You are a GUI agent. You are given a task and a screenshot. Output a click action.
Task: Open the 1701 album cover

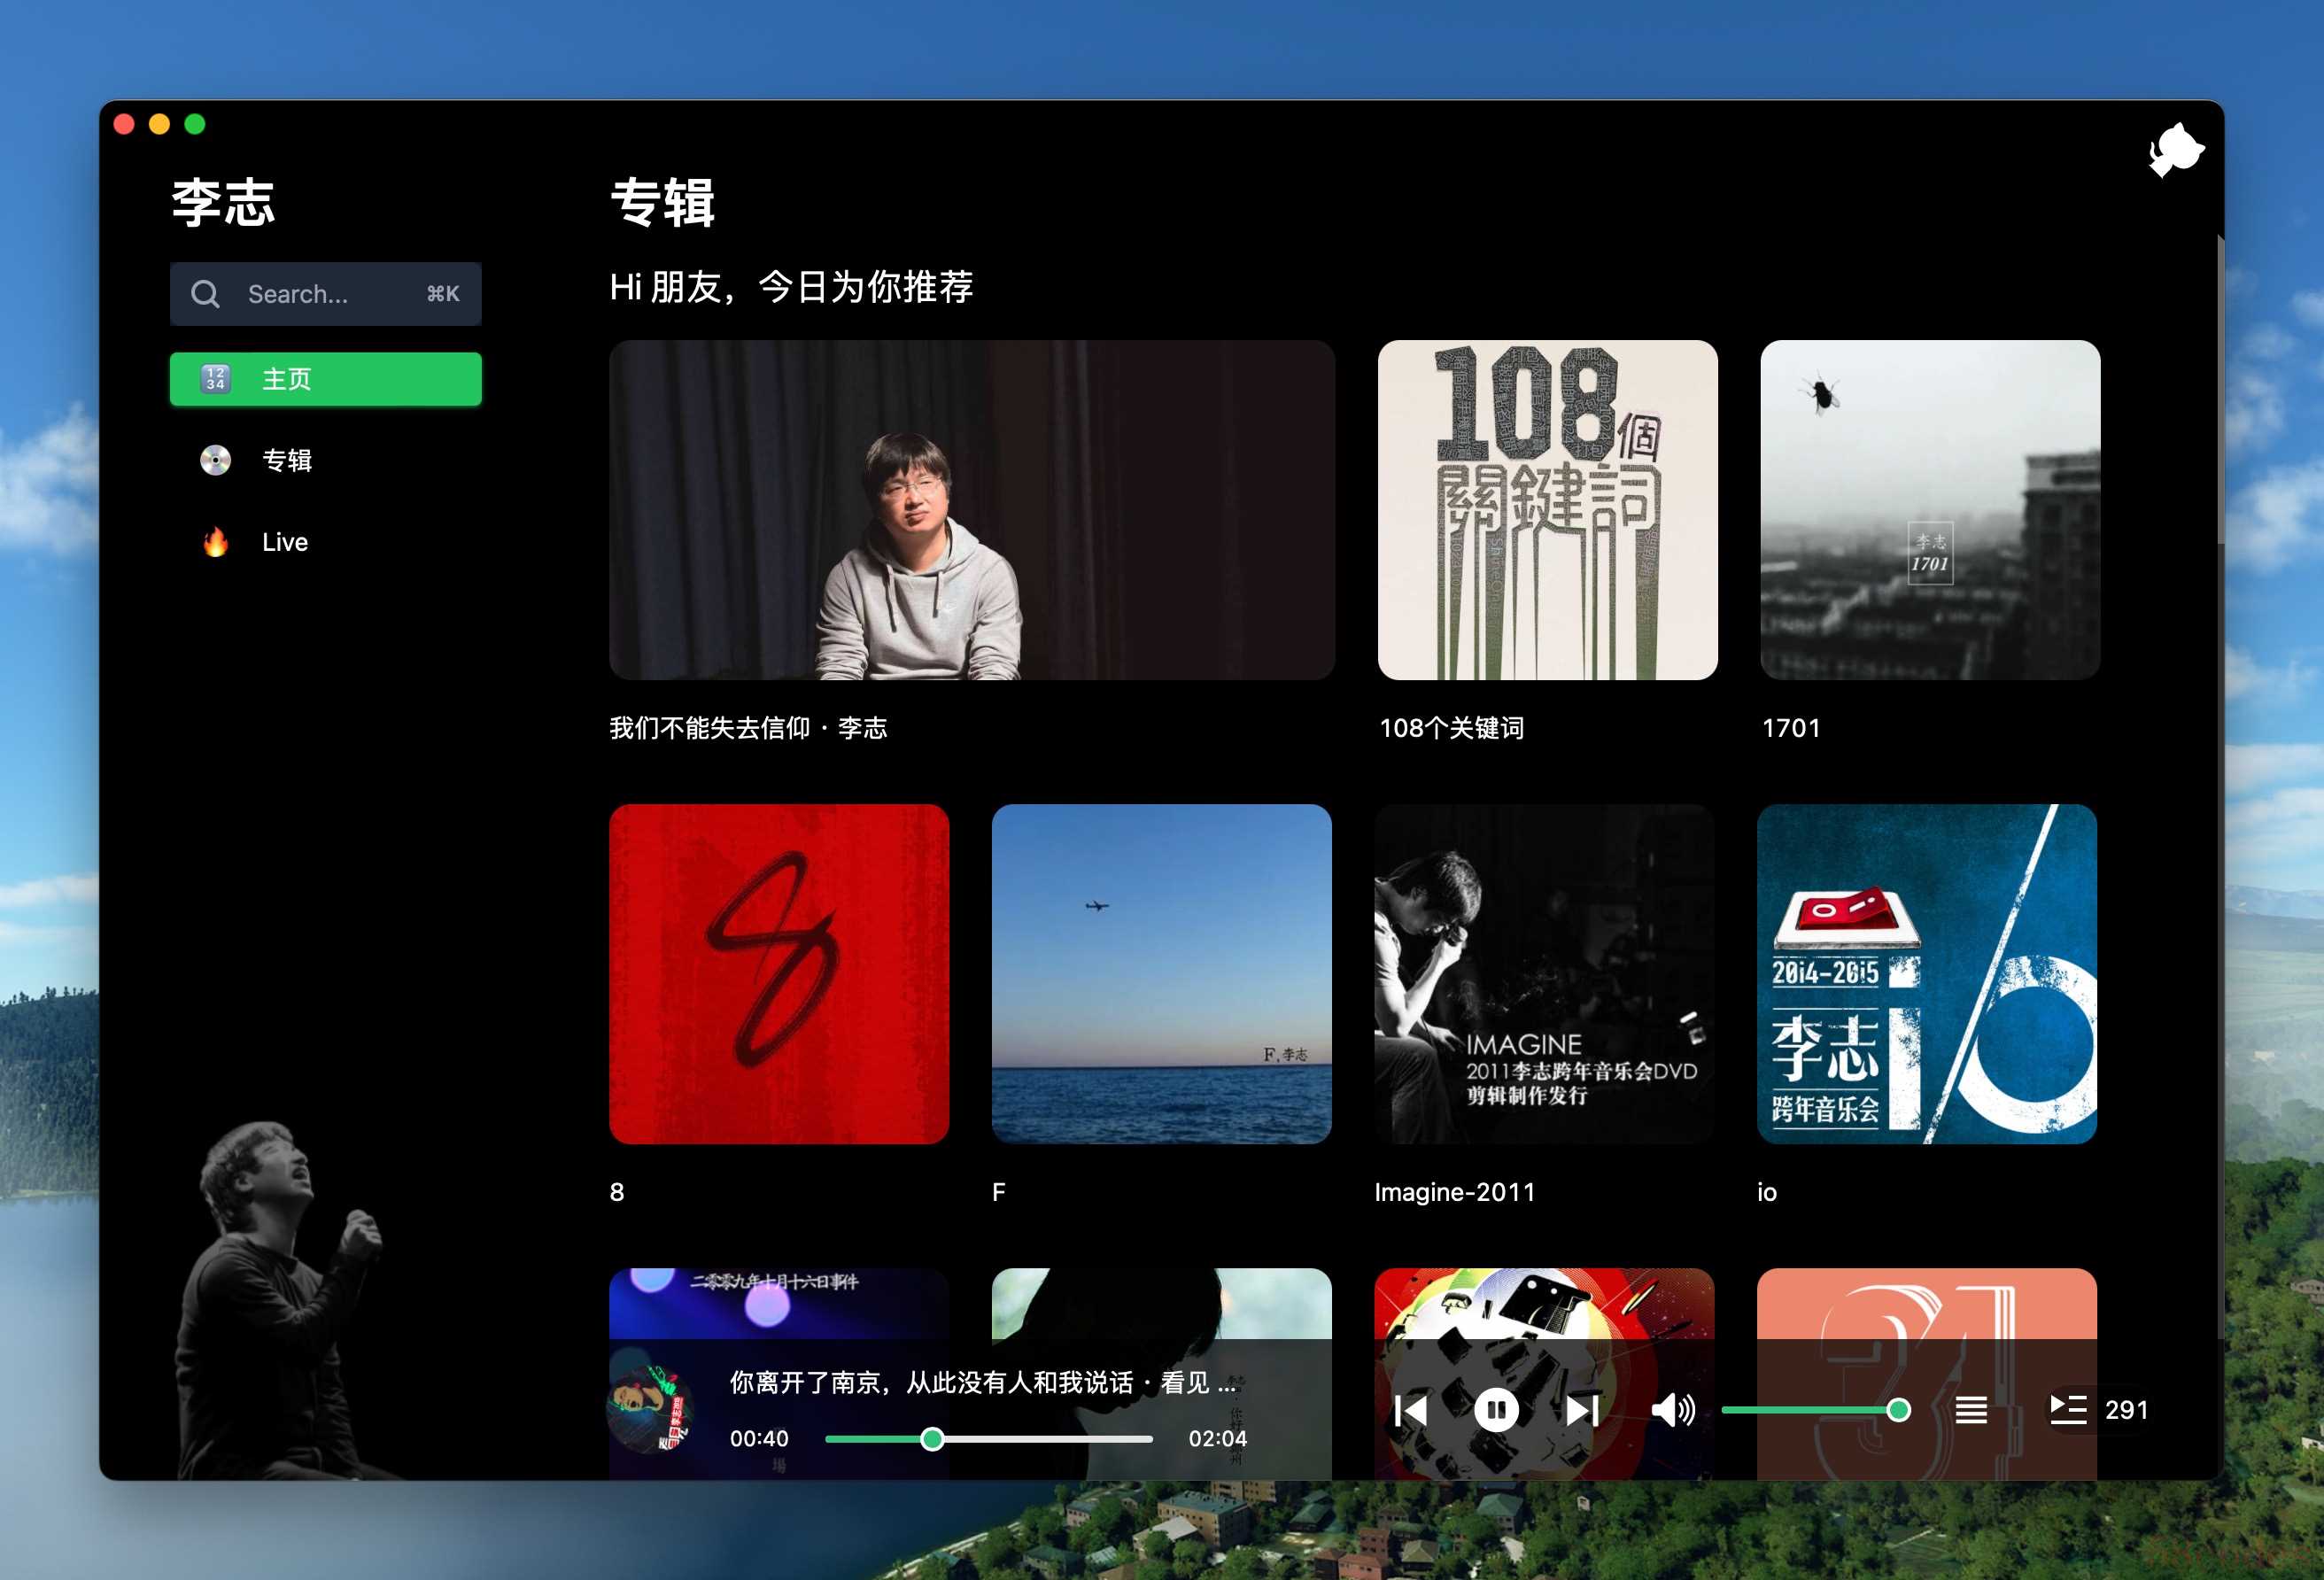click(x=1929, y=510)
